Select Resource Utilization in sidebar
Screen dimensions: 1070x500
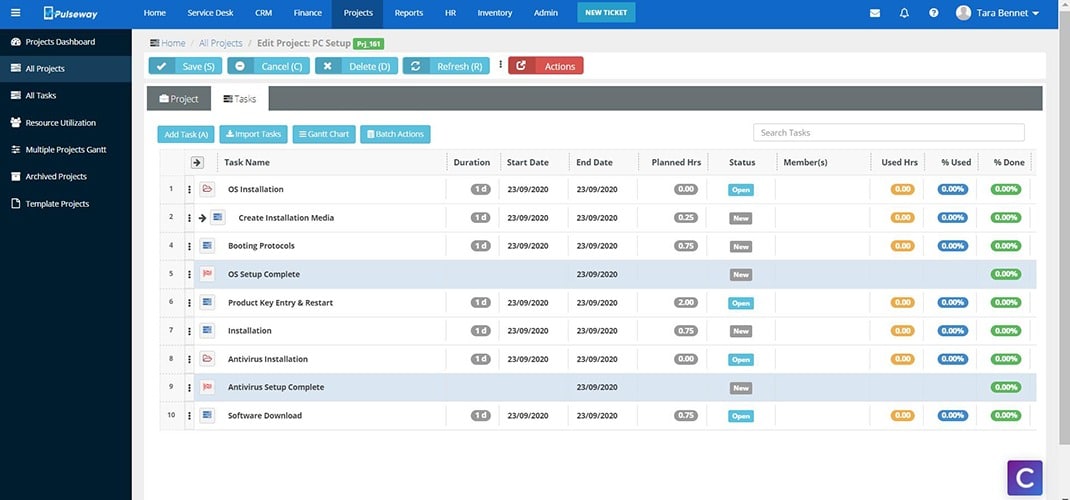coord(61,123)
